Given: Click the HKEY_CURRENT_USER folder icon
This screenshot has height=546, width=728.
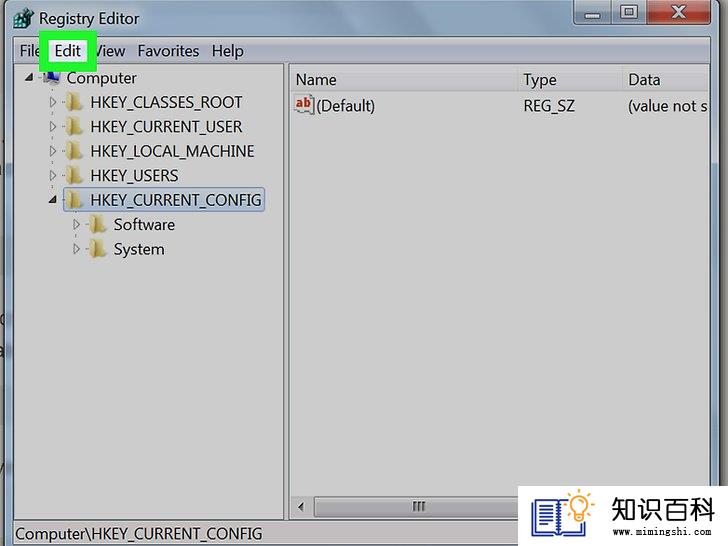Looking at the screenshot, I should 73,126.
